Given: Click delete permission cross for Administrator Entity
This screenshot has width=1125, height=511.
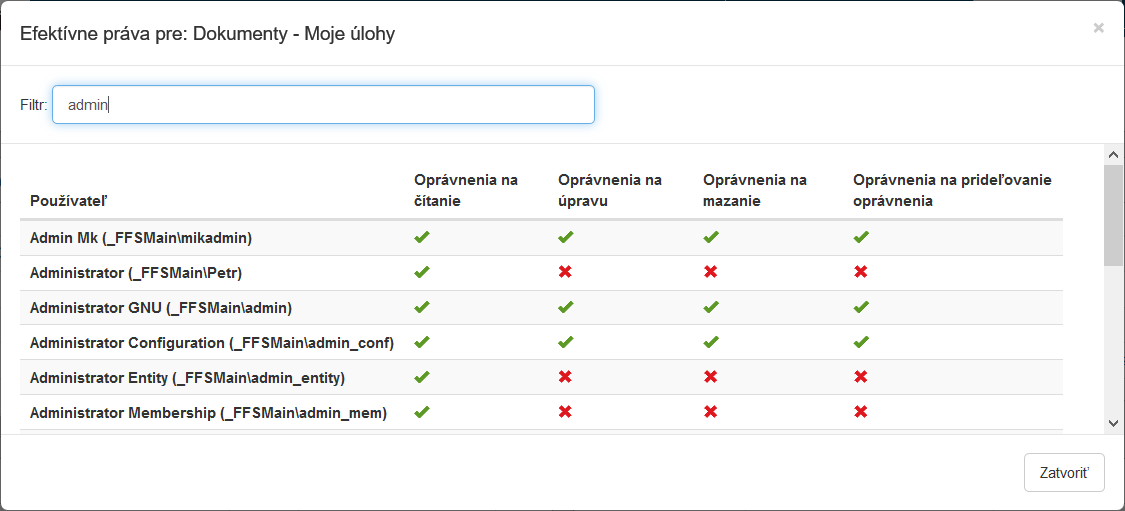Looking at the screenshot, I should coord(710,377).
